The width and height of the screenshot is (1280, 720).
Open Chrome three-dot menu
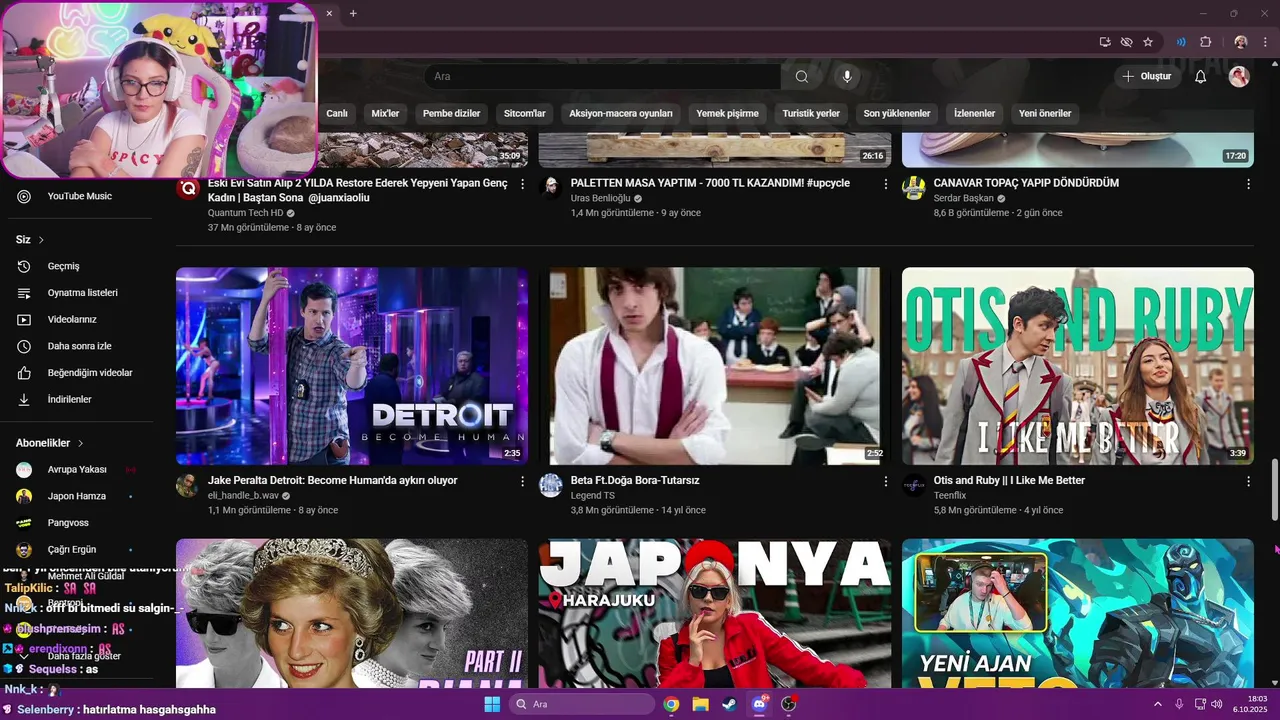1264,42
